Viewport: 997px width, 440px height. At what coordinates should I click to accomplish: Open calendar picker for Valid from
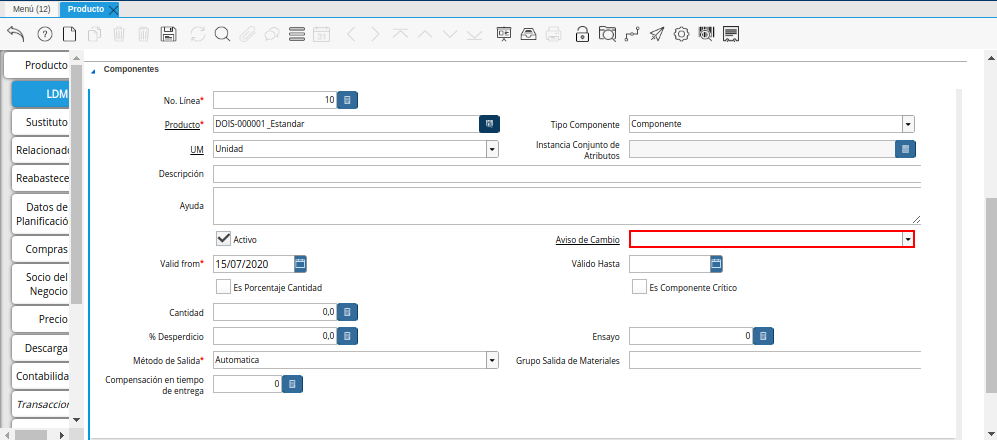300,264
